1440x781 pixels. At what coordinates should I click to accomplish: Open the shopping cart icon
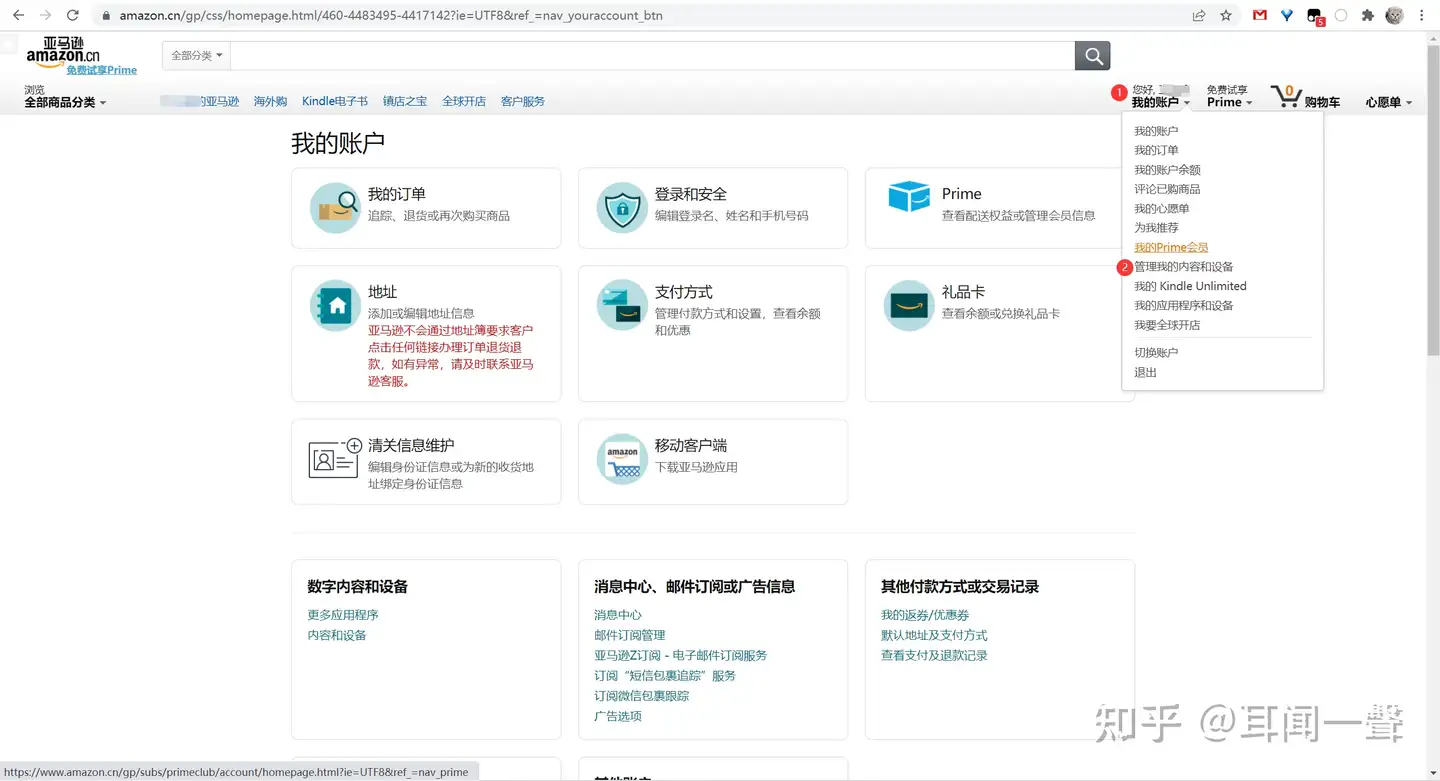click(x=1285, y=96)
